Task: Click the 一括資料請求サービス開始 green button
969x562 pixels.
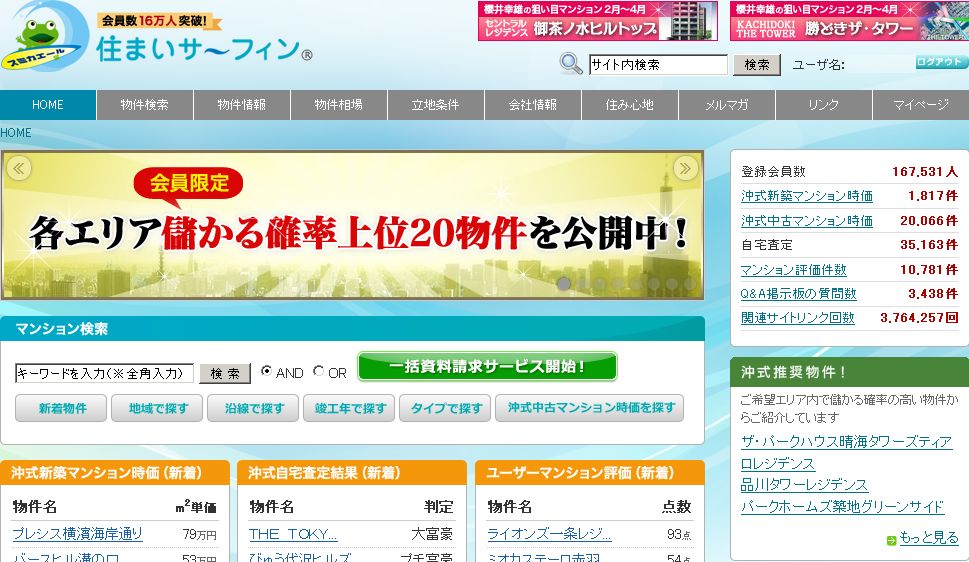Action: coord(487,367)
